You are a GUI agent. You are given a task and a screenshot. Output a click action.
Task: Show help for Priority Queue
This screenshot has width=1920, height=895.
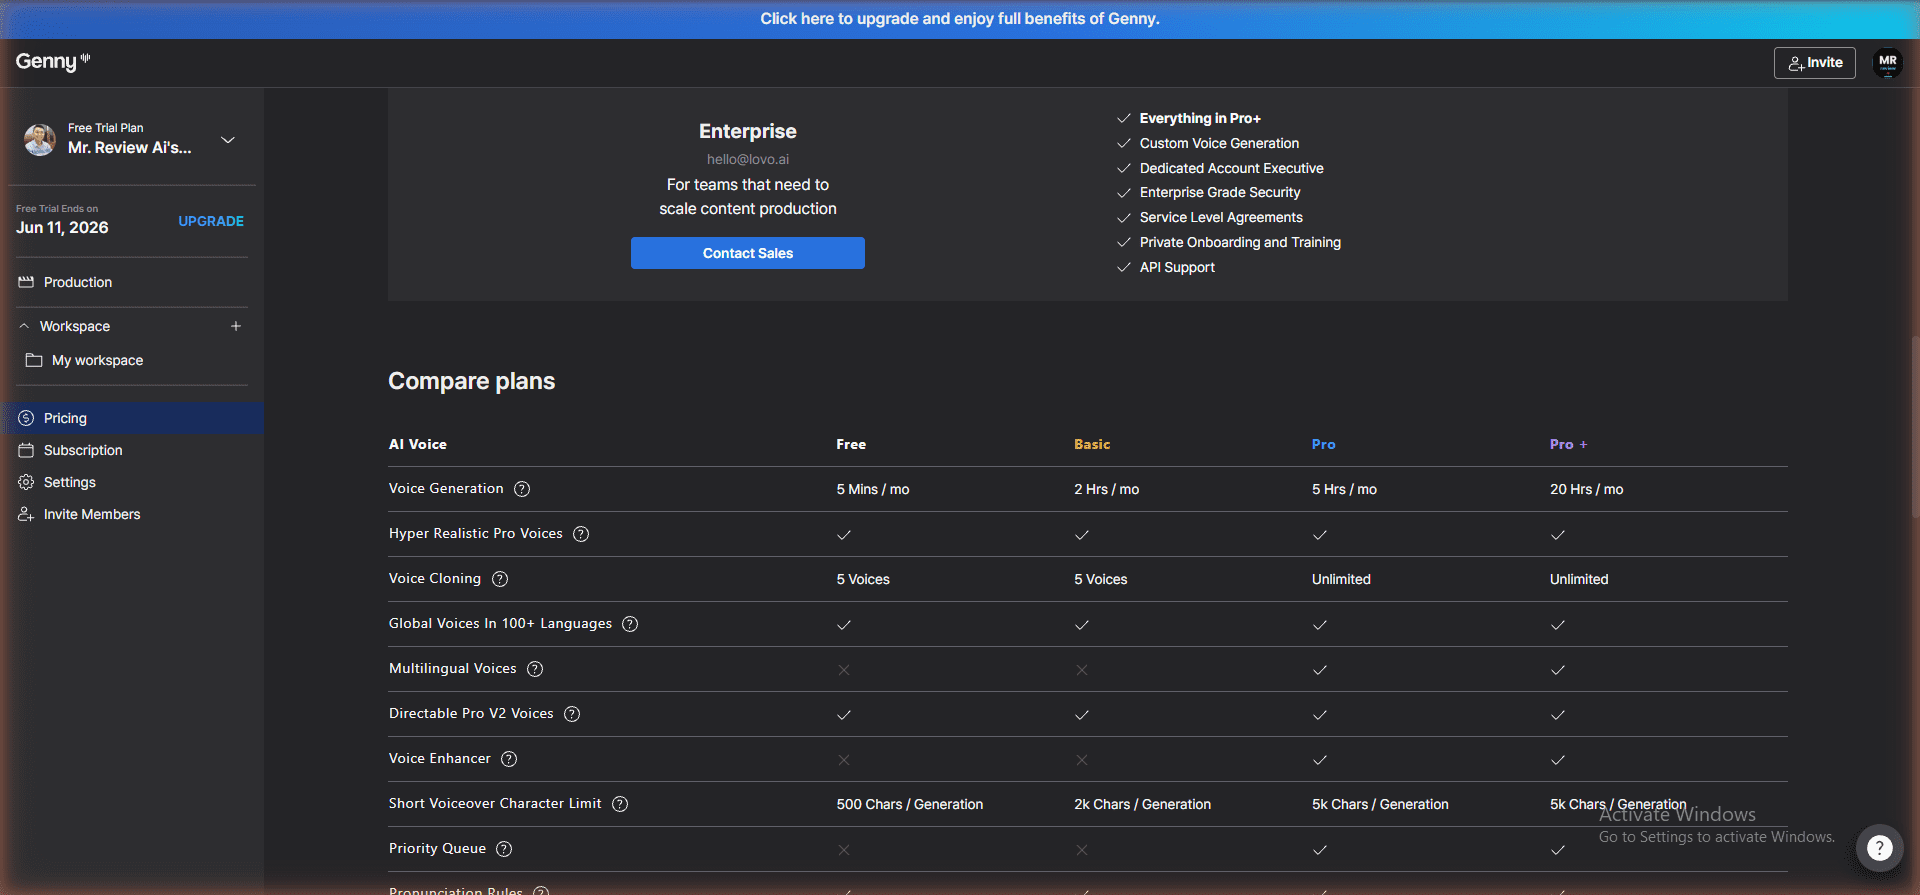coord(504,849)
